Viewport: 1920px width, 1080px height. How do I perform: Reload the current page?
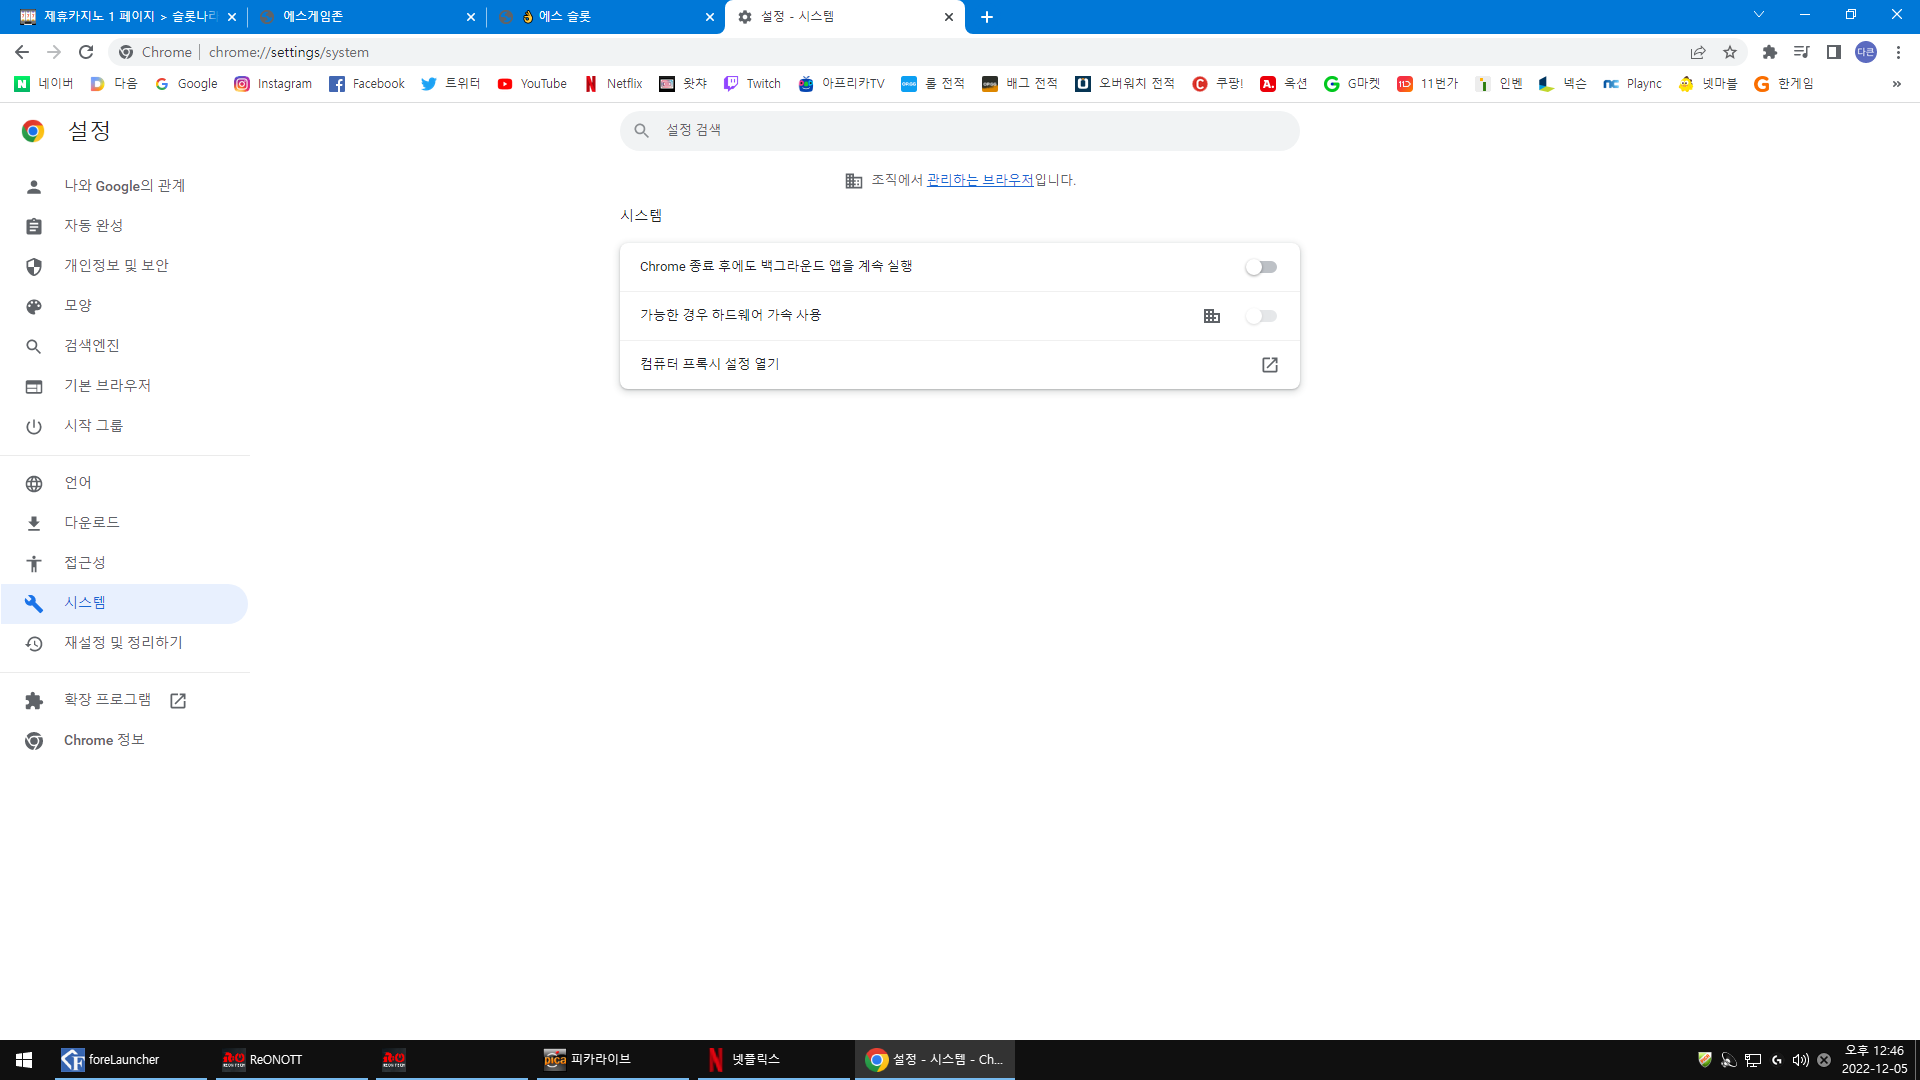point(86,52)
